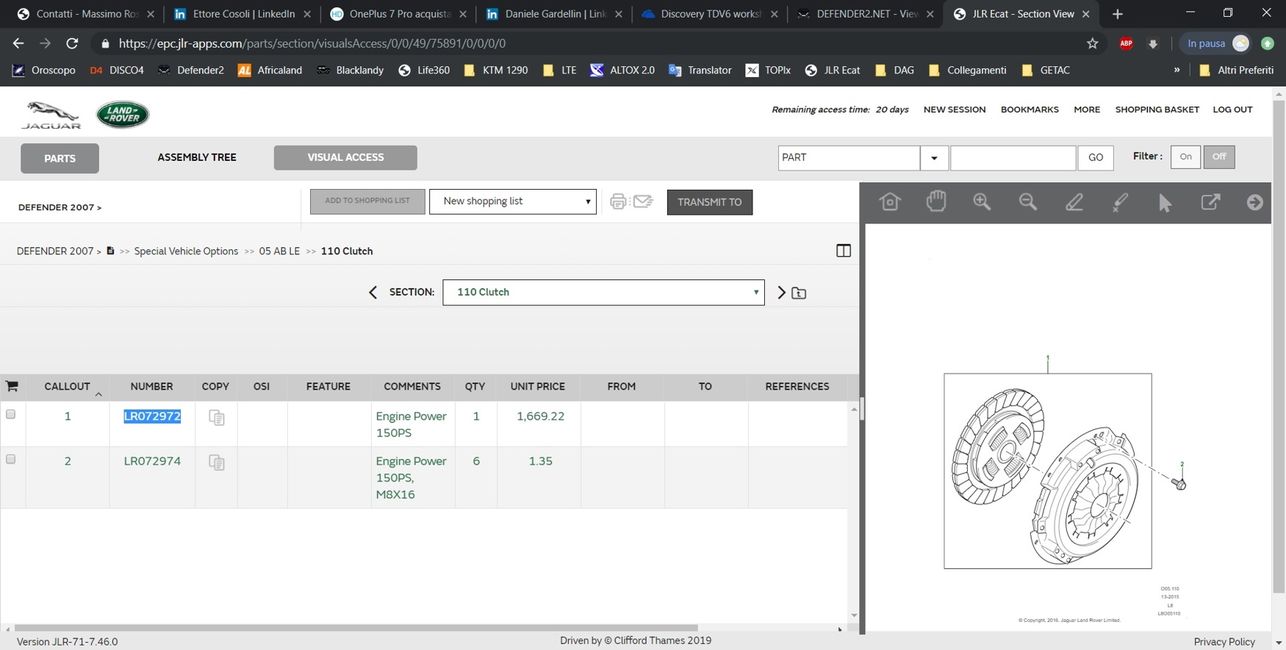Click the Privacy Policy link
This screenshot has height=650, width=1286.
point(1224,641)
